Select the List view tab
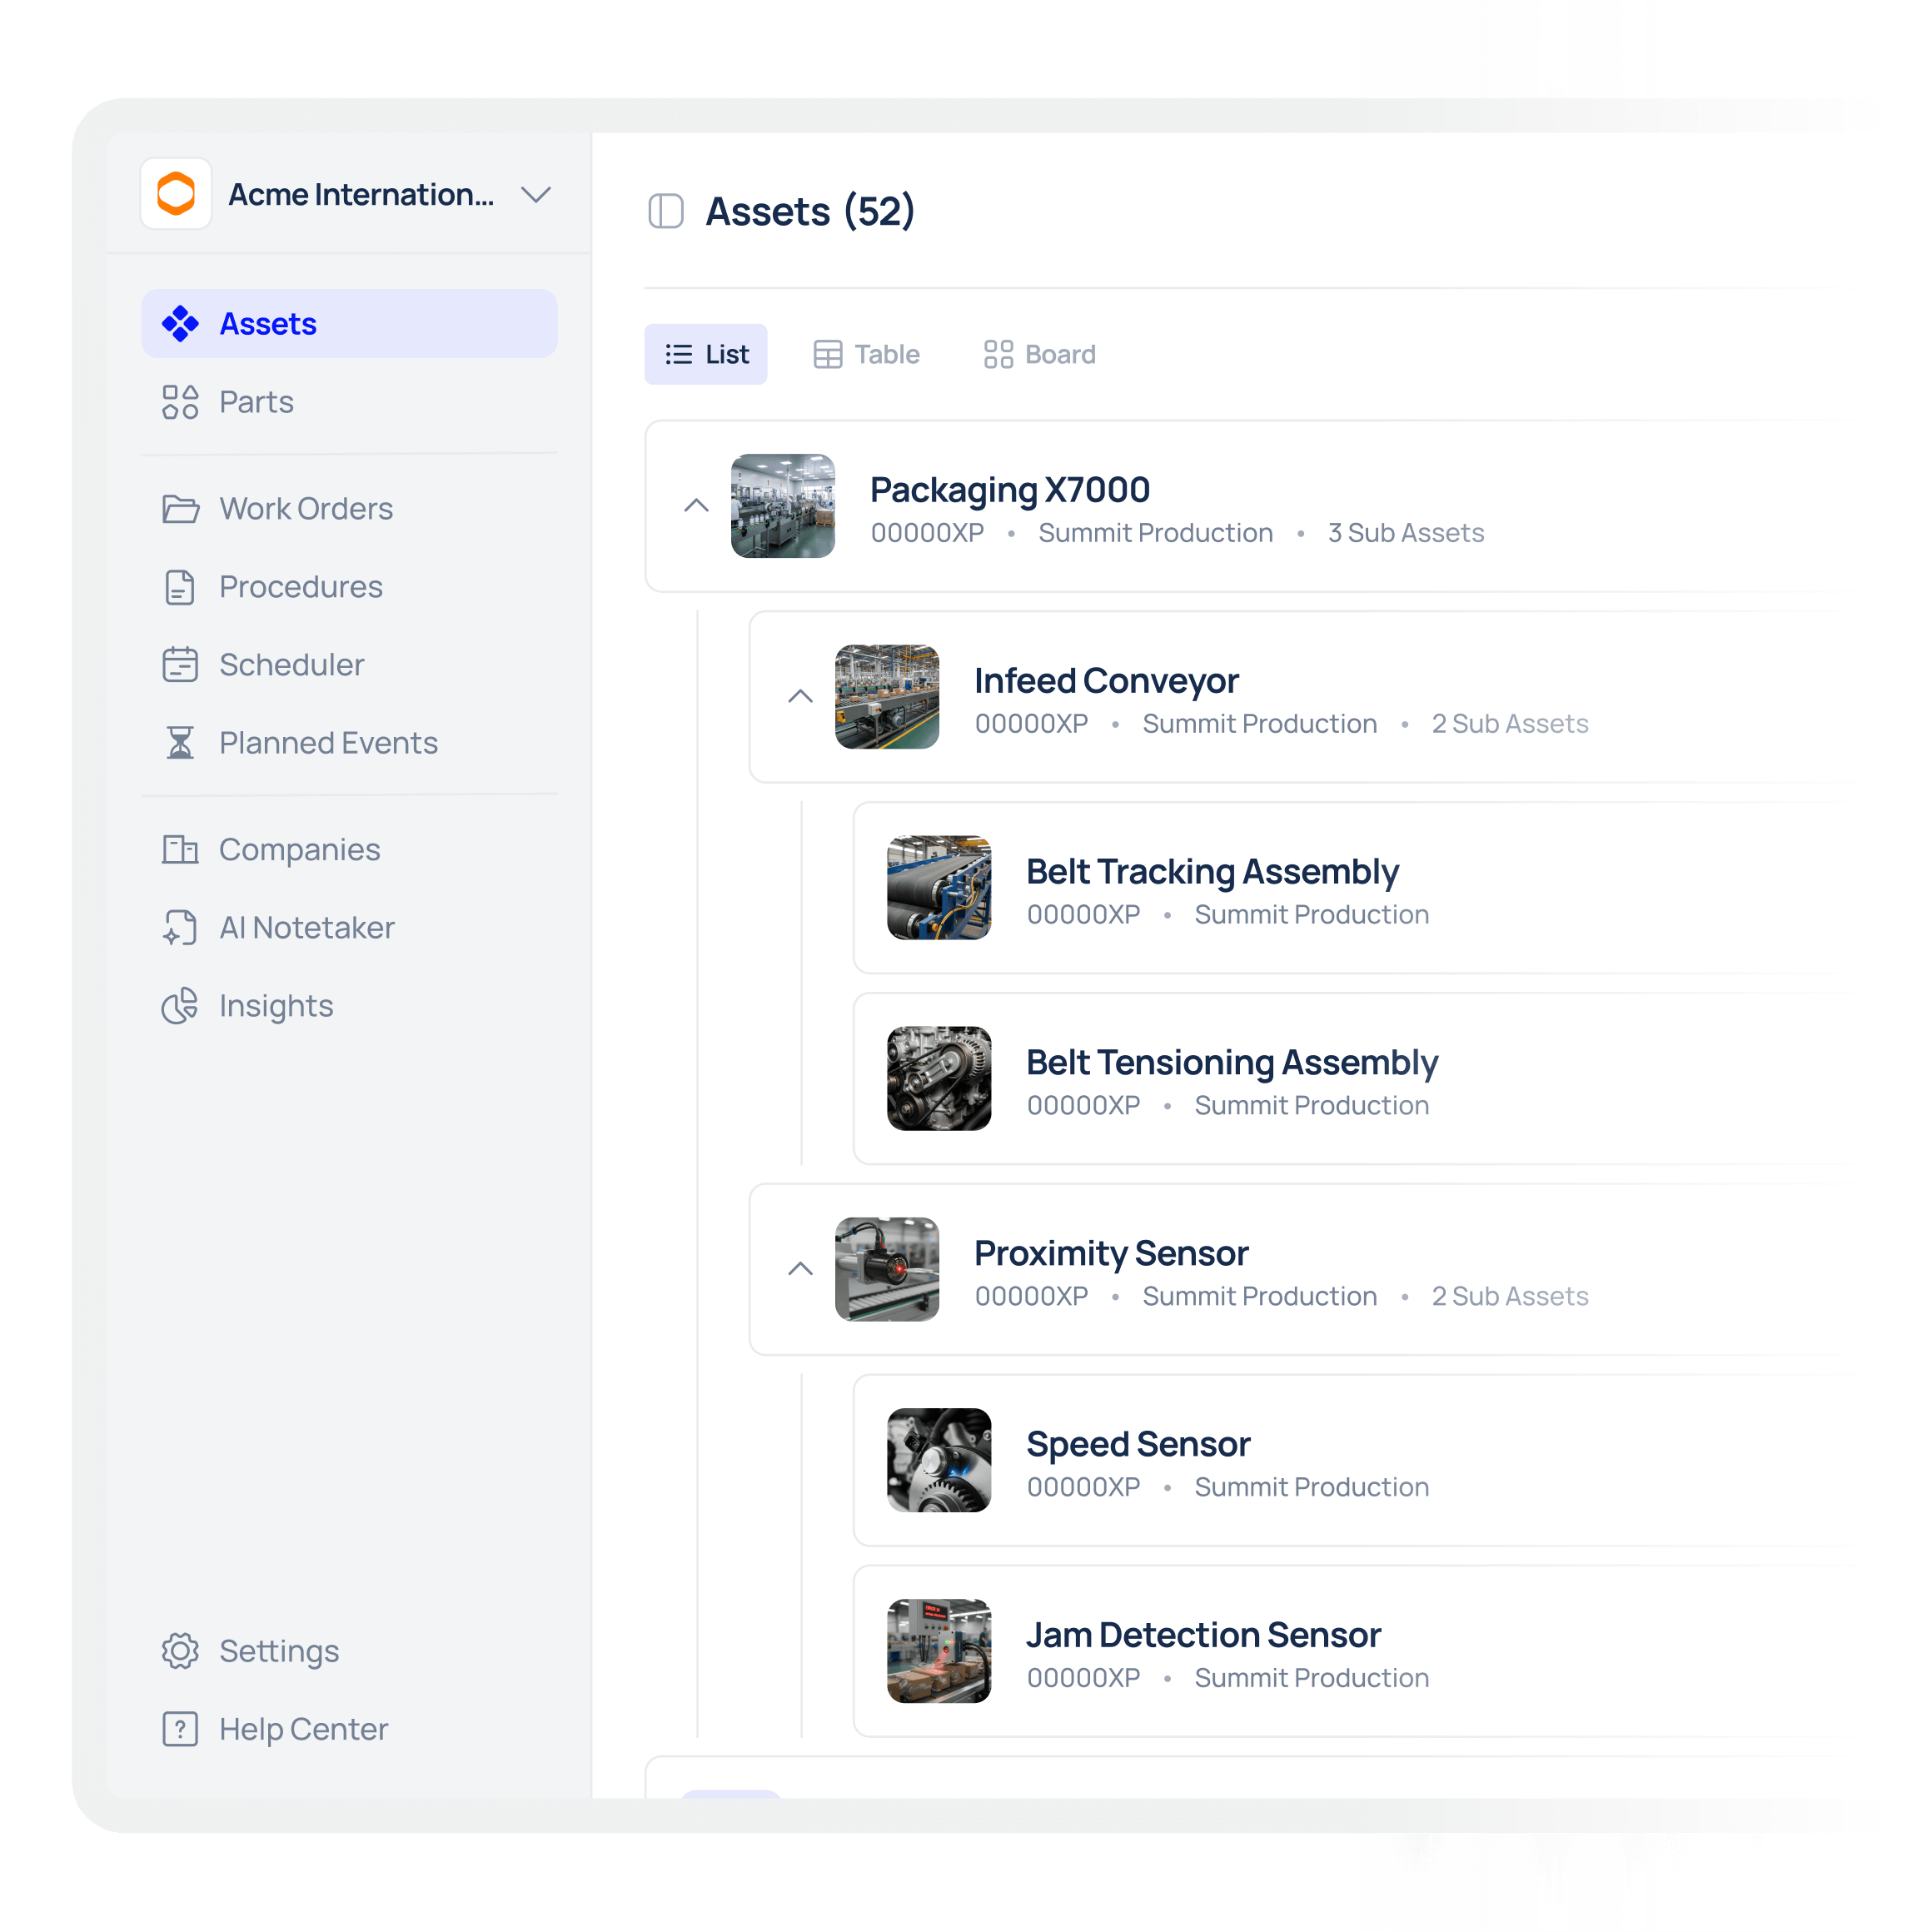Image resolution: width=1932 pixels, height=1932 pixels. [707, 354]
